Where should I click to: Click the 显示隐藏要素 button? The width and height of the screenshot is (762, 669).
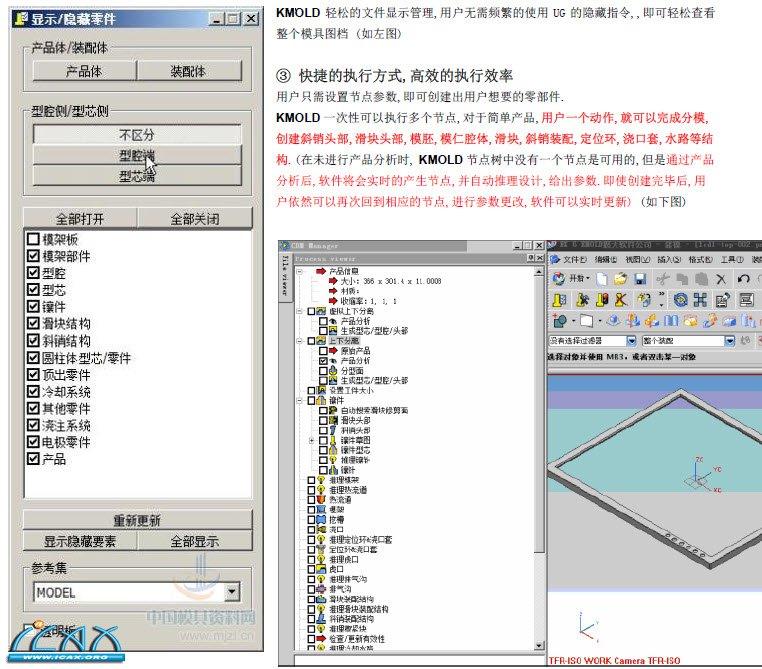tap(80, 540)
